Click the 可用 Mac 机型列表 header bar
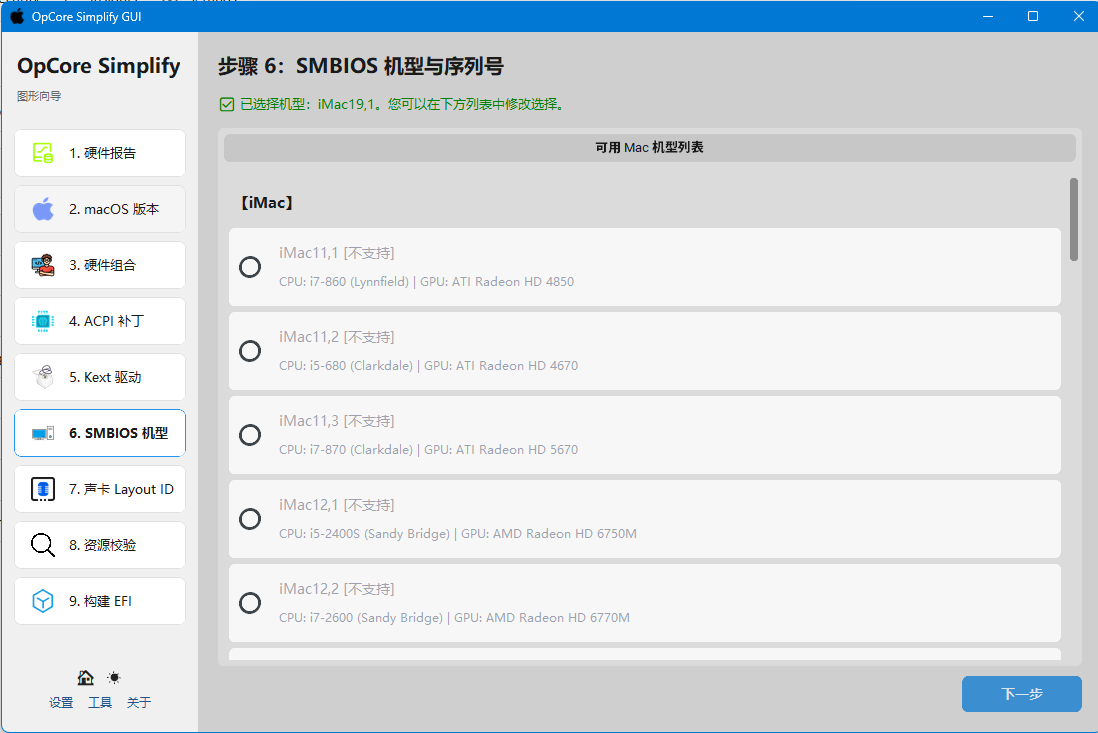The width and height of the screenshot is (1098, 733). pos(650,148)
